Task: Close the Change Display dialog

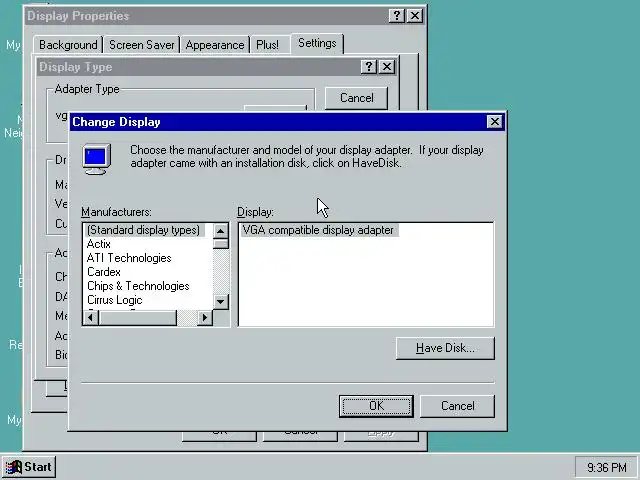Action: point(494,122)
